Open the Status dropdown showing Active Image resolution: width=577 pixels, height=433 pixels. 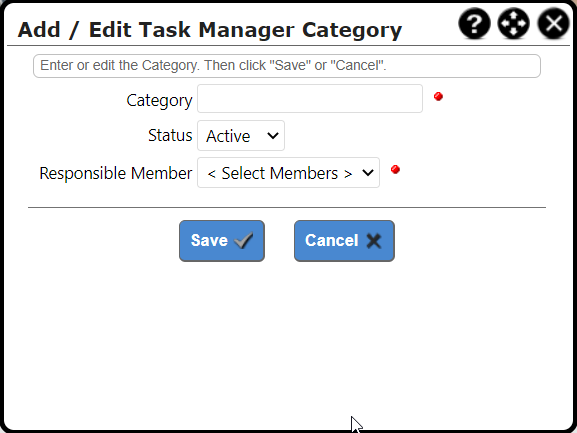pyautogui.click(x=241, y=135)
